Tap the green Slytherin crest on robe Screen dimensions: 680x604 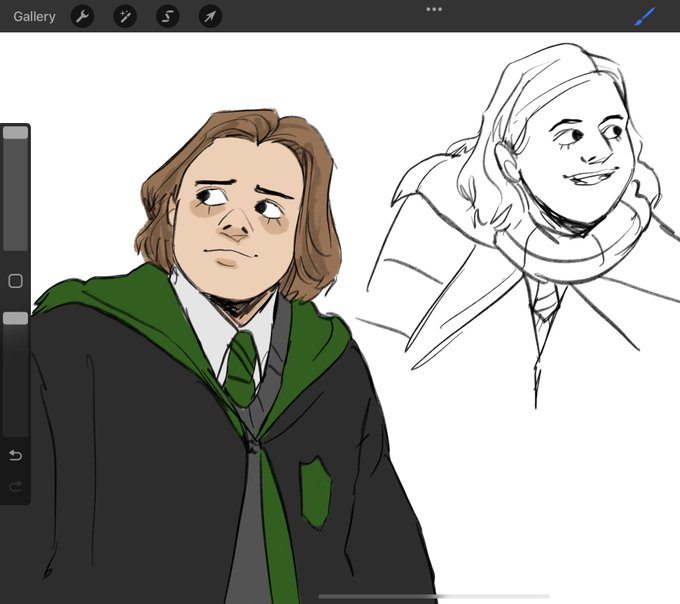316,492
